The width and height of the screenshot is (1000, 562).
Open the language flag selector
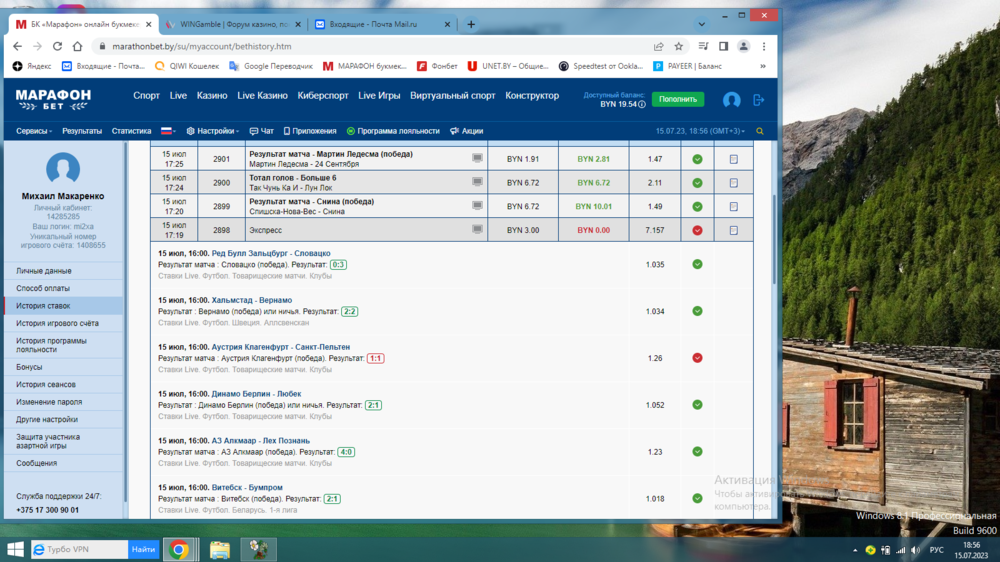pos(167,131)
